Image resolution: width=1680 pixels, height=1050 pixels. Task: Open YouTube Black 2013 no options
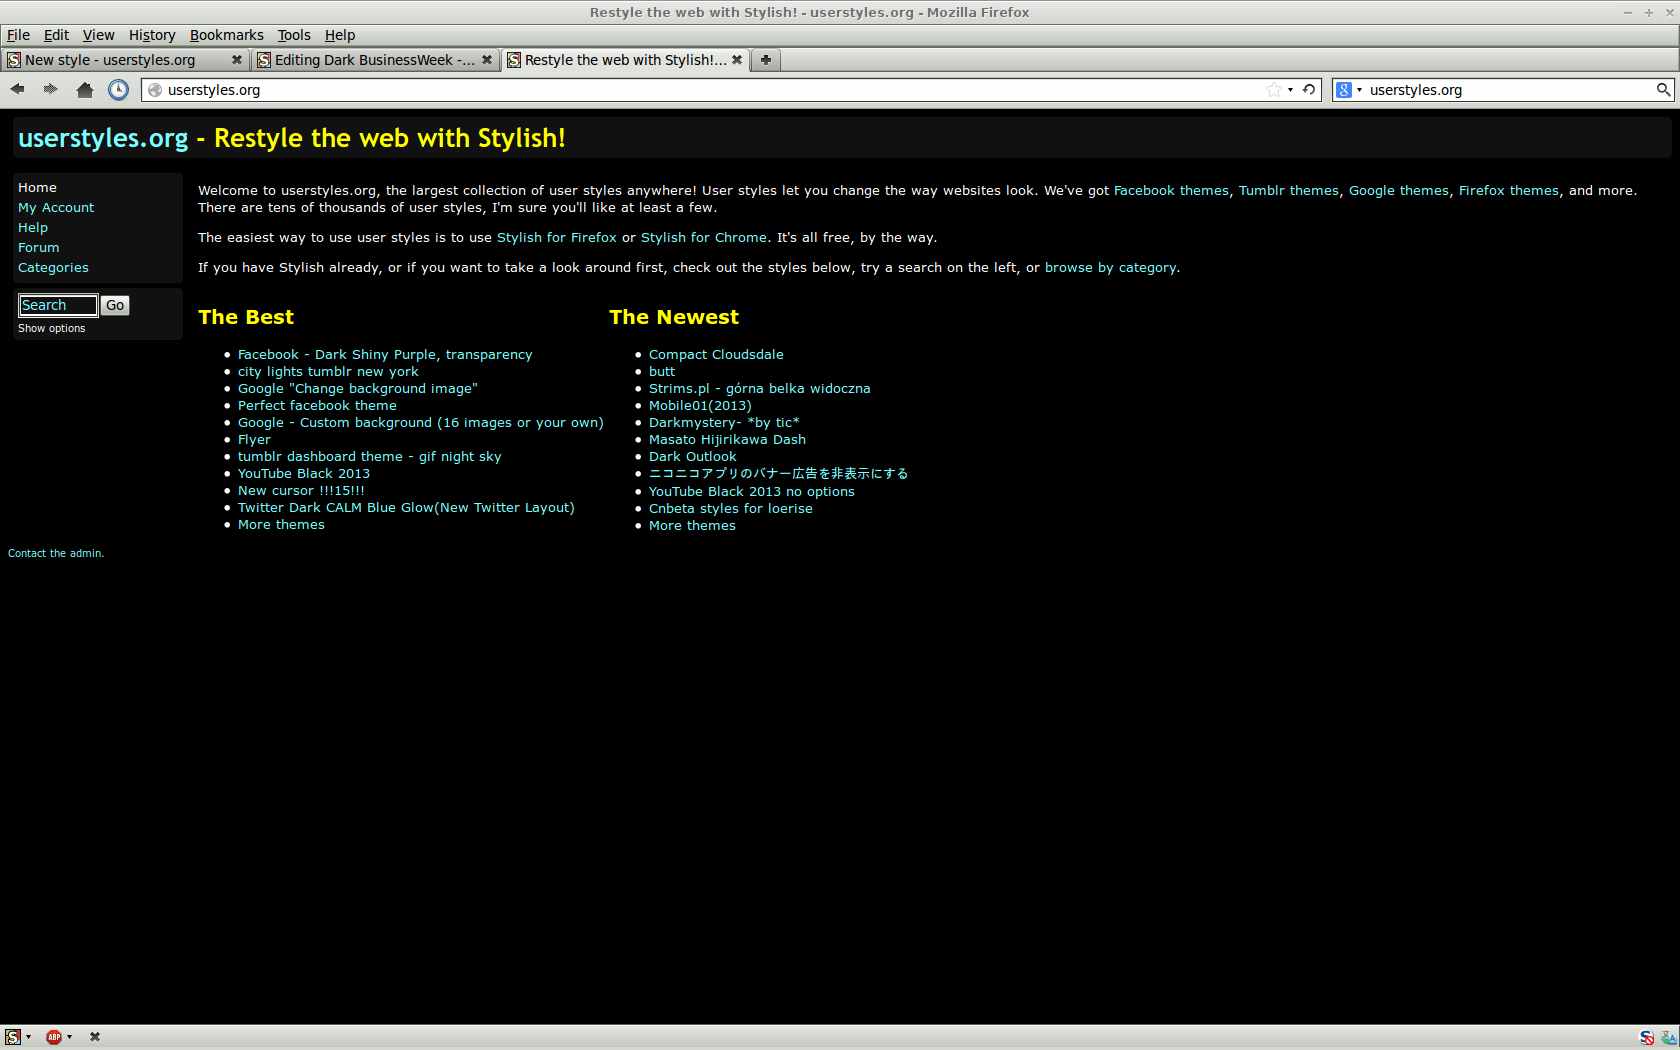[x=752, y=492]
